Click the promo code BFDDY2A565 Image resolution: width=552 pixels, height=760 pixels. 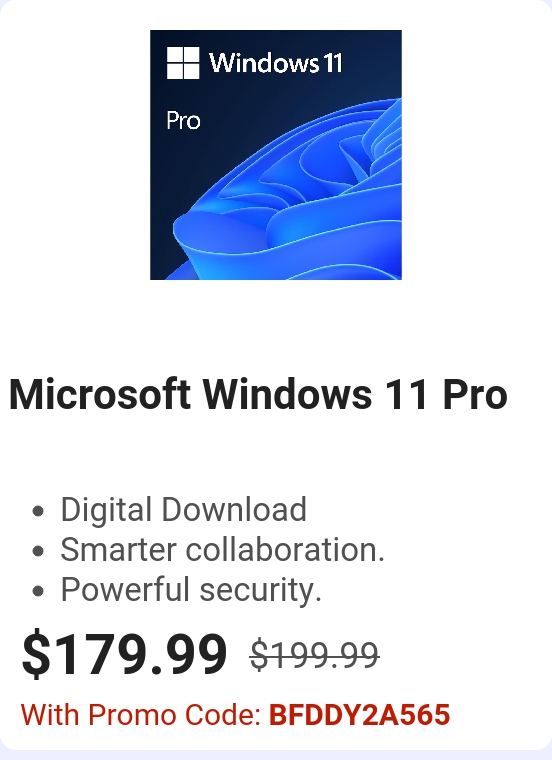360,715
